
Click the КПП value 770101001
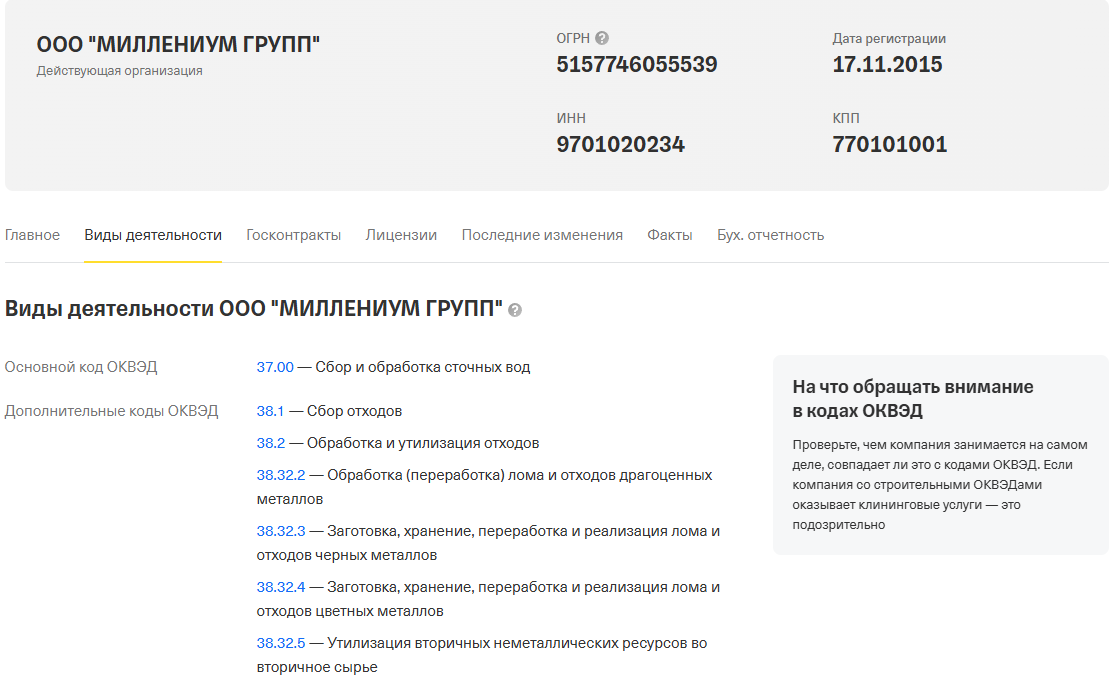(889, 145)
